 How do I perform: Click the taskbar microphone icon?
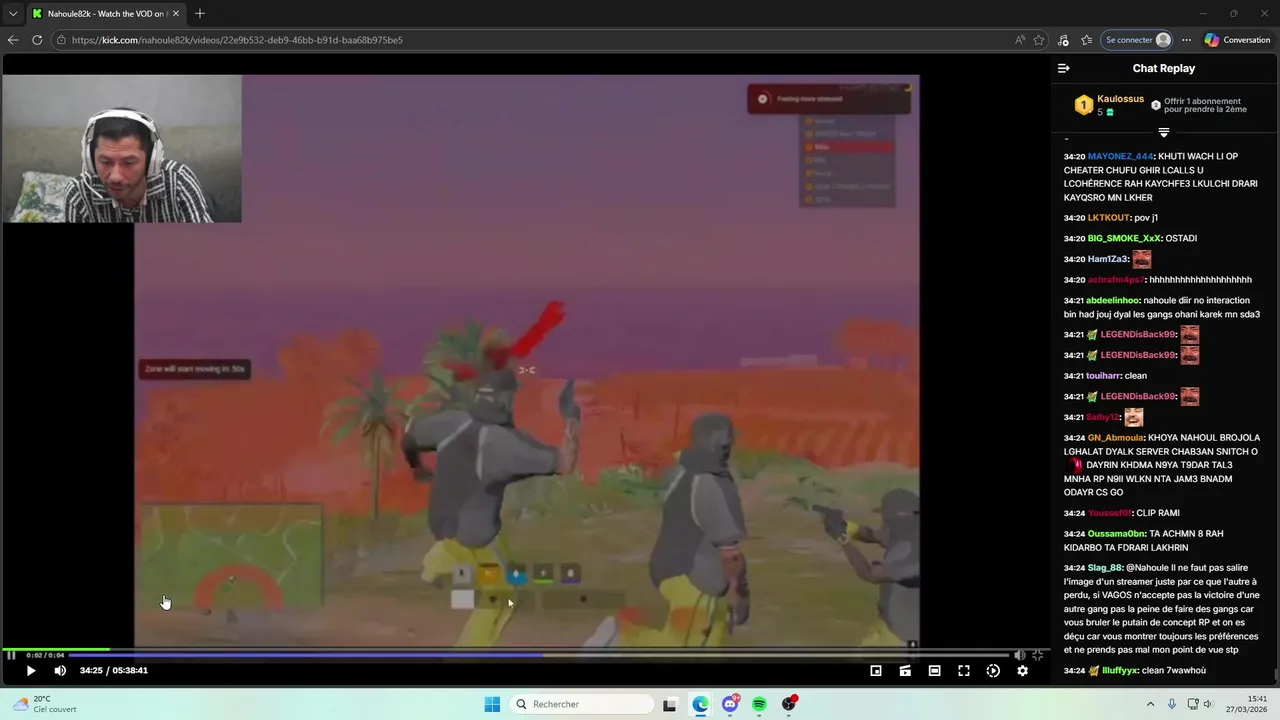(x=1172, y=704)
